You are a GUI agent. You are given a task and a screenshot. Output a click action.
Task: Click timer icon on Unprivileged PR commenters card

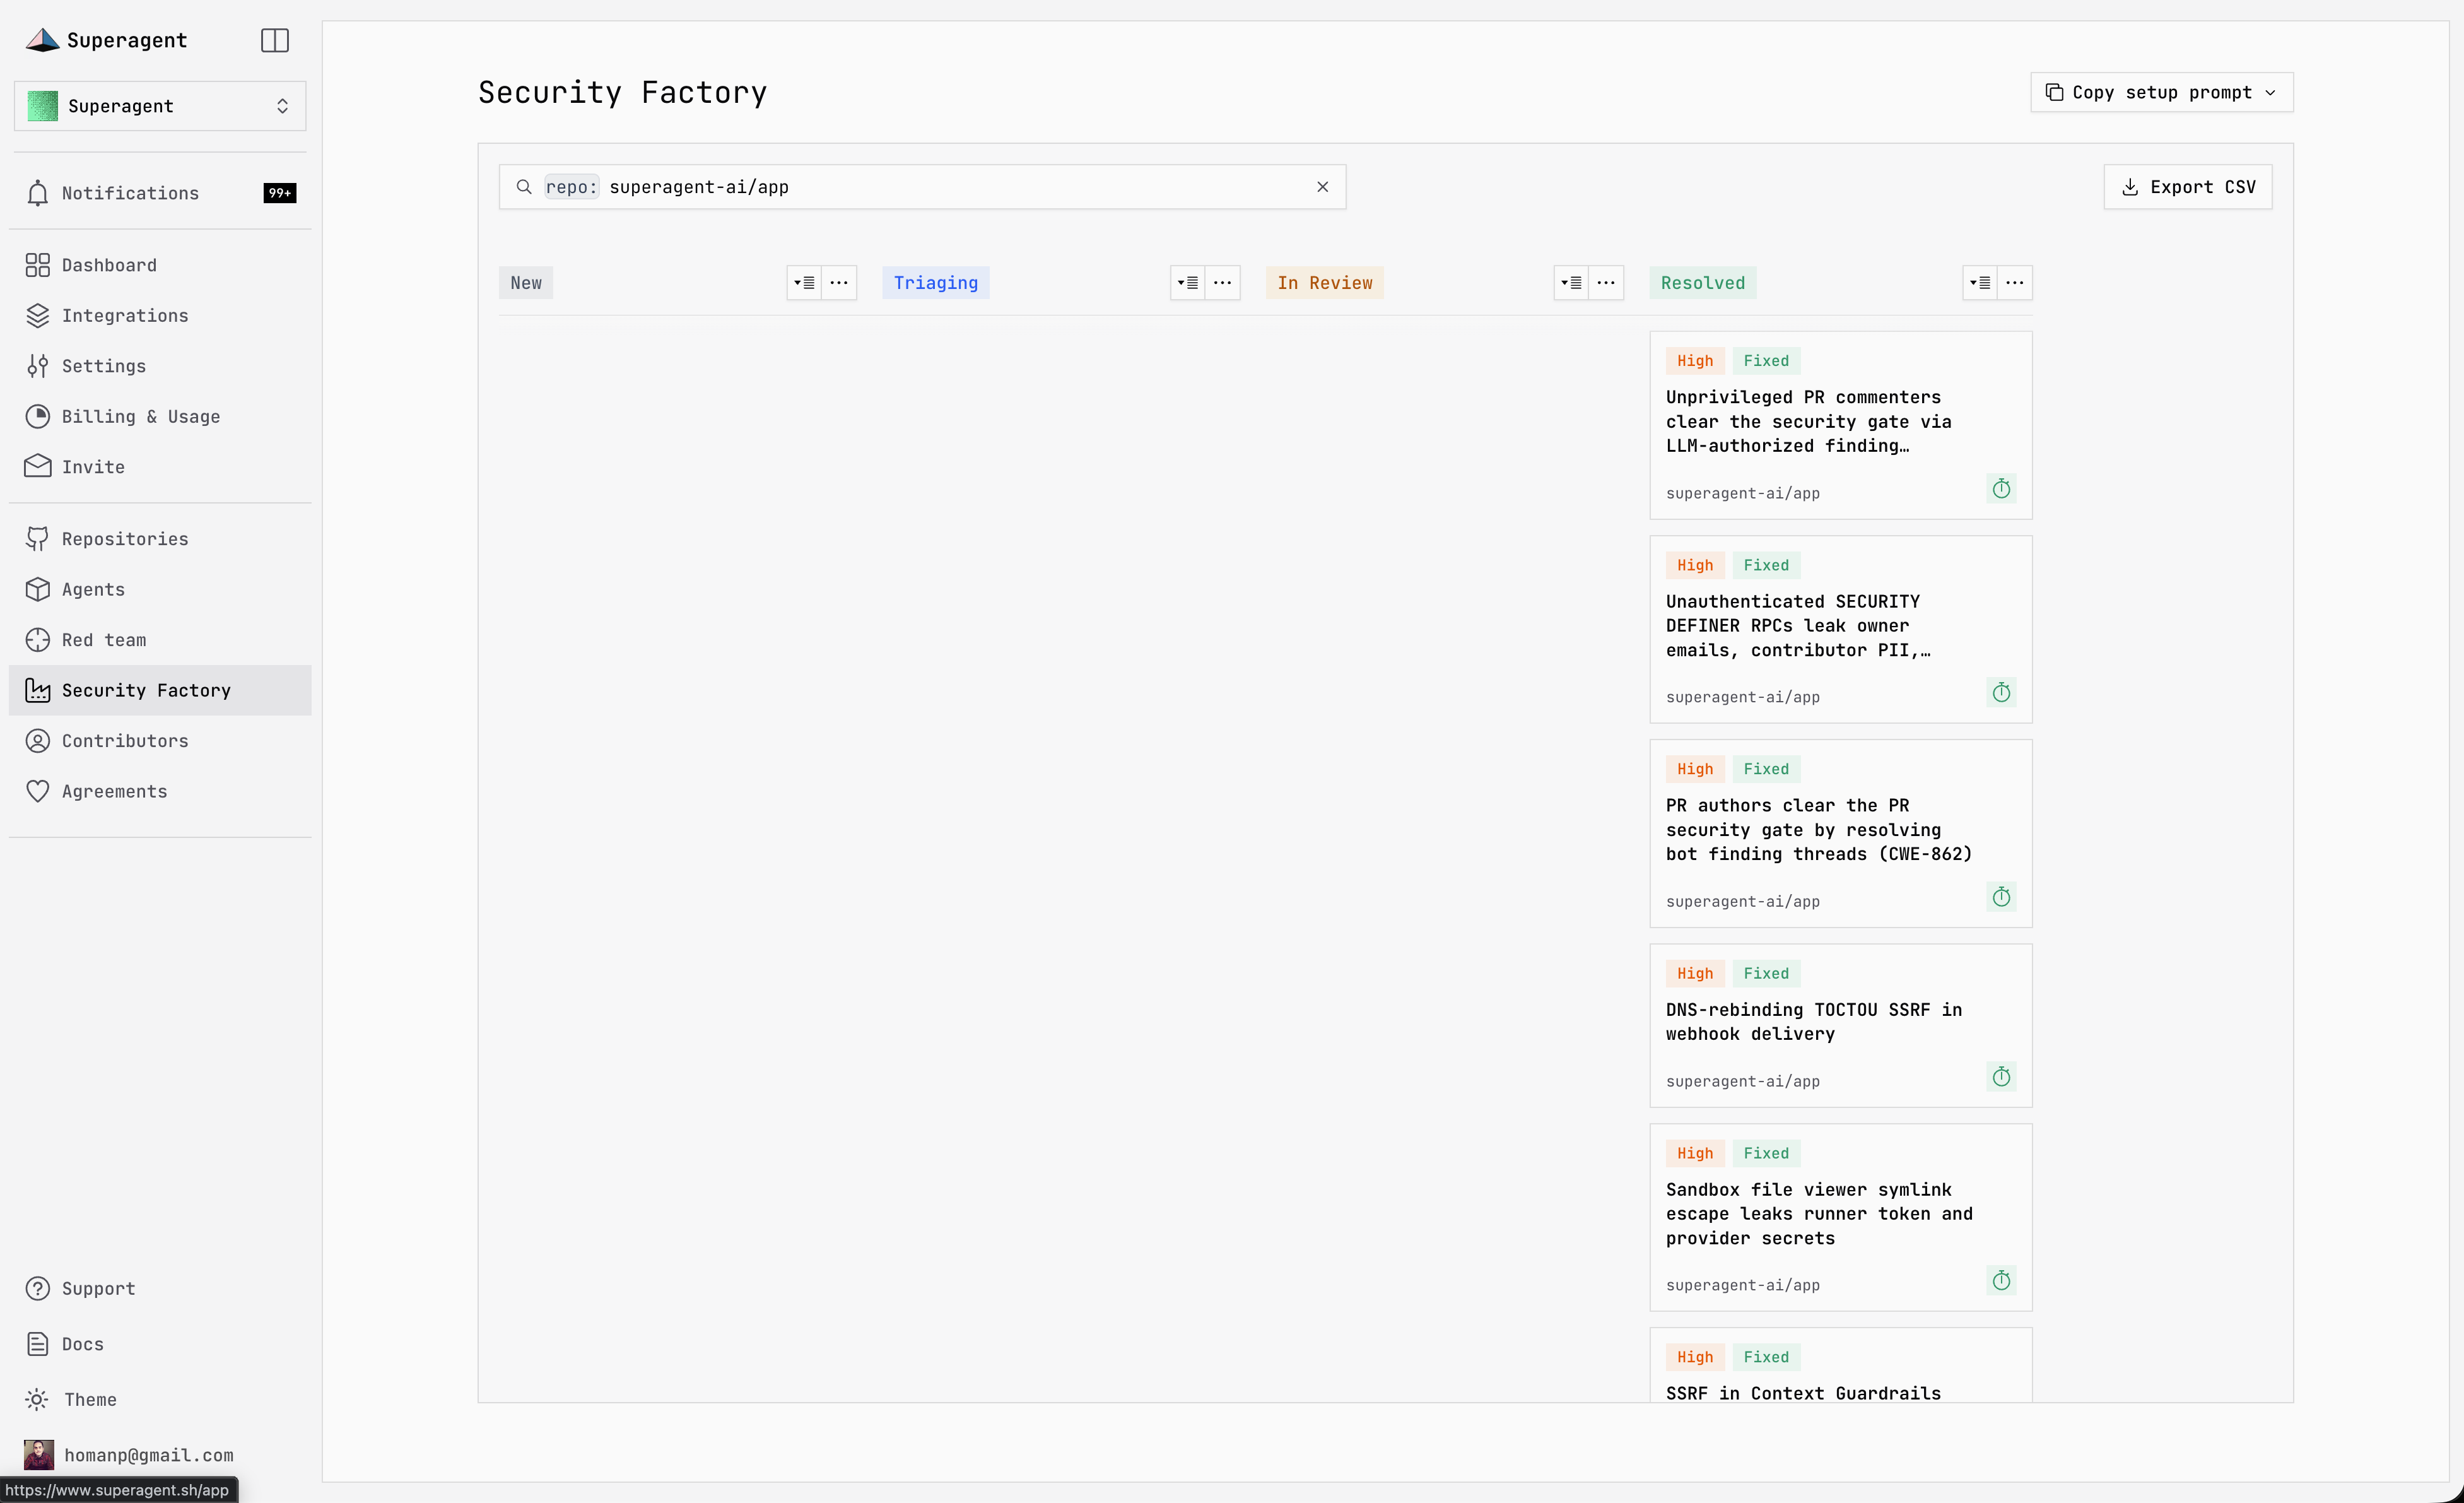pos(2001,489)
